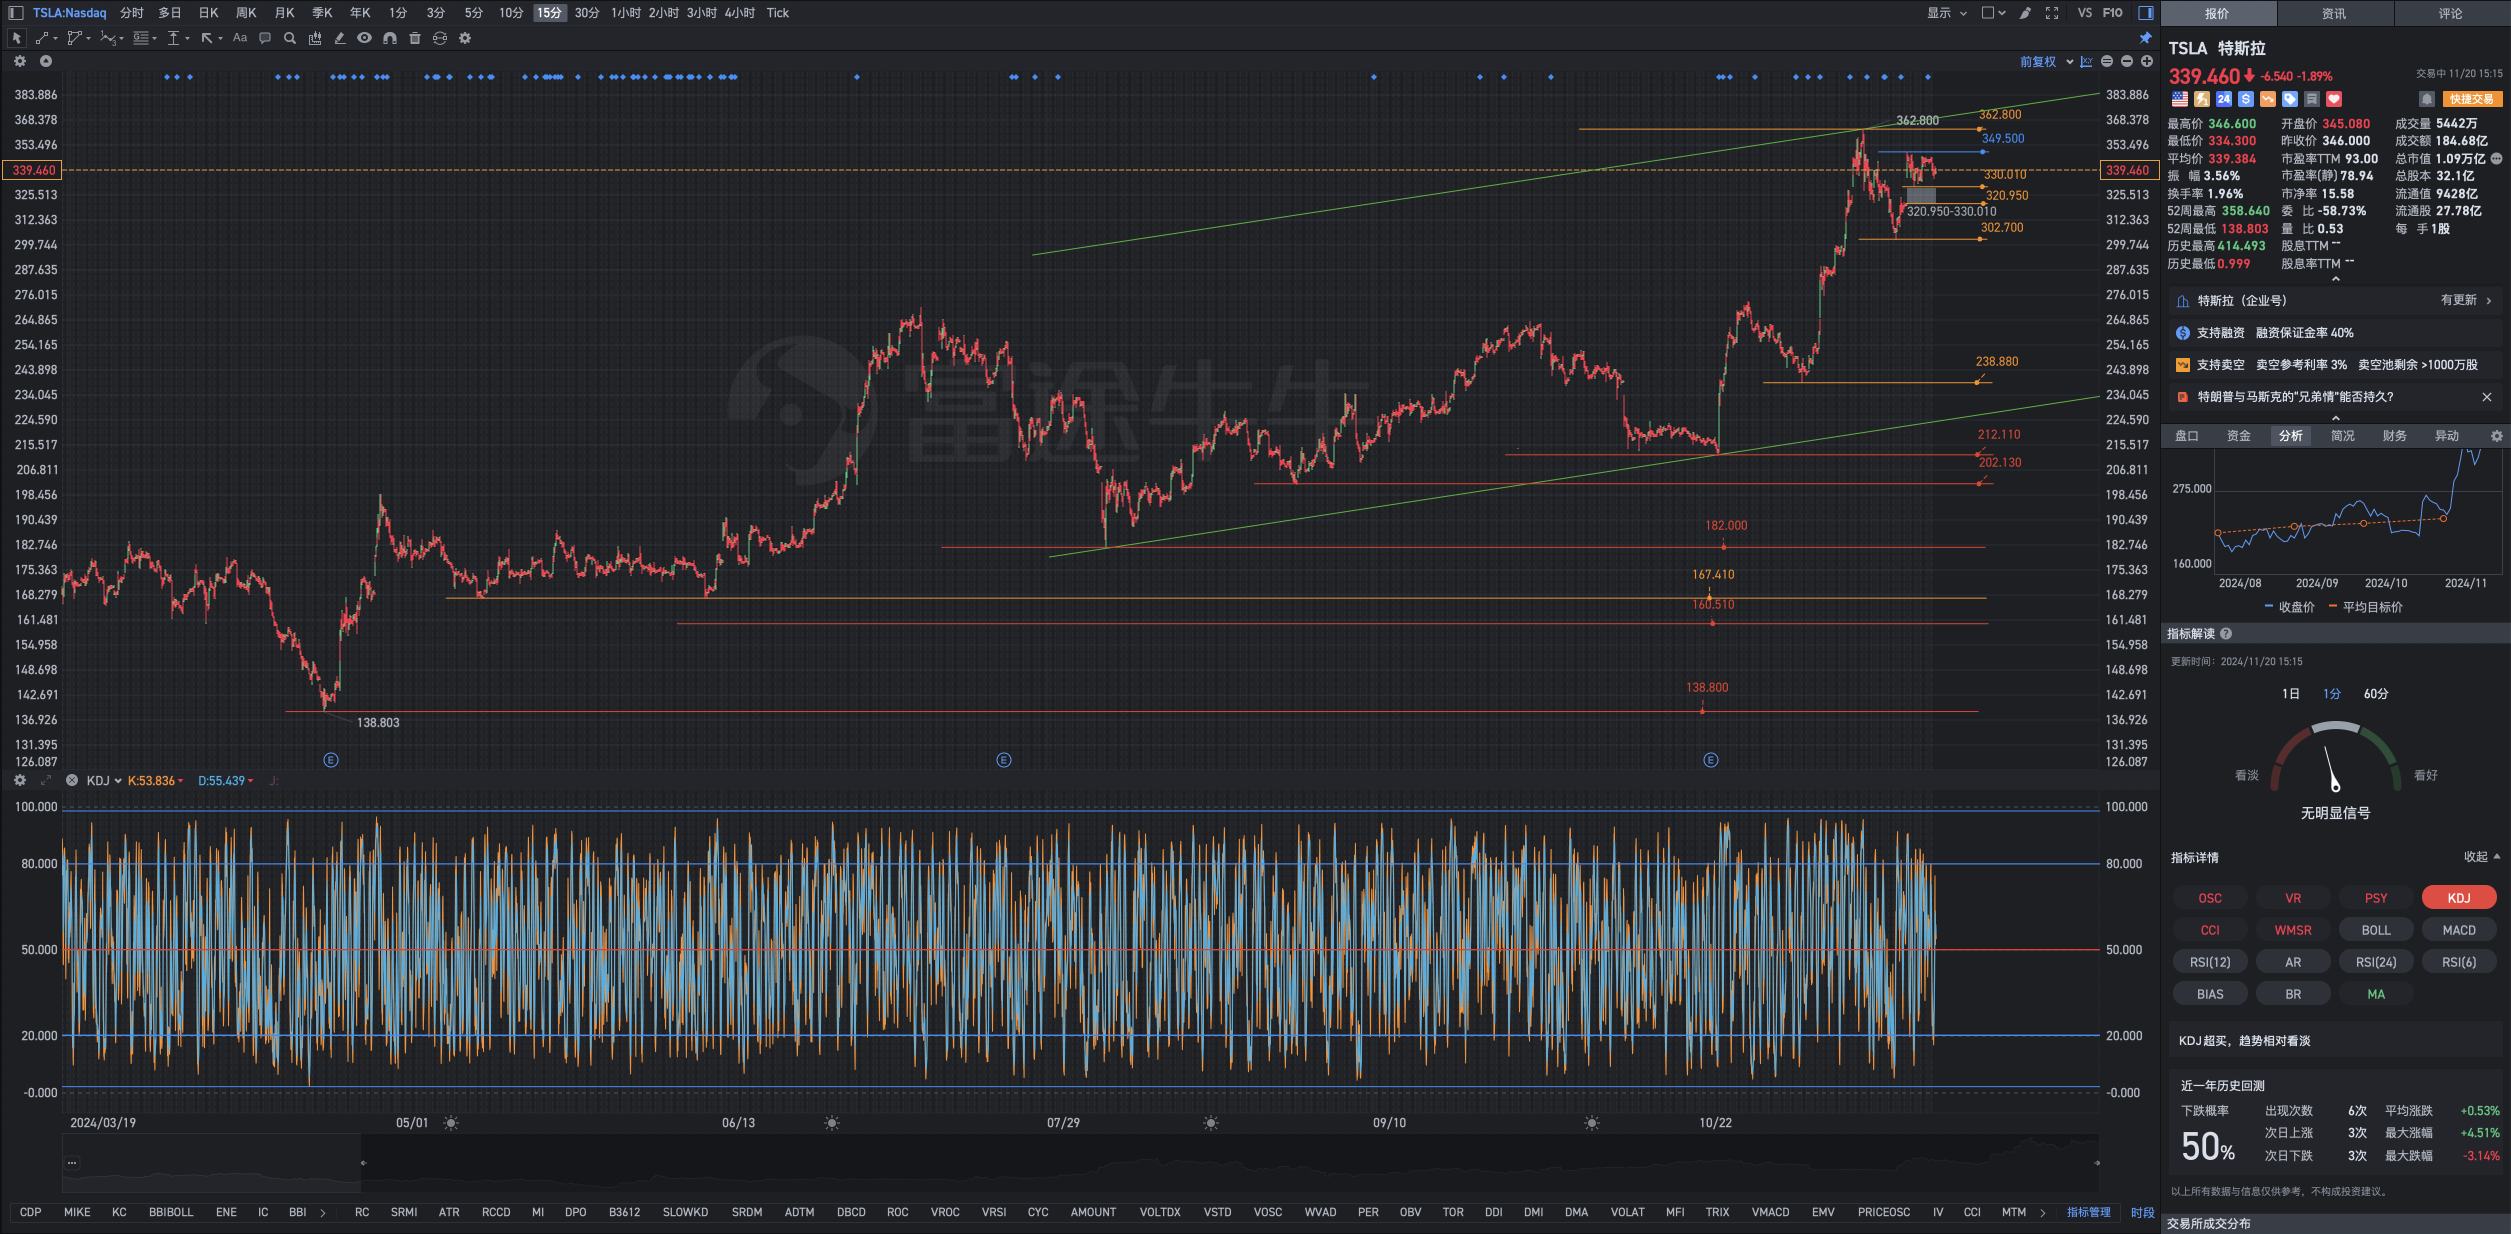Open the candlestick statistics tool
This screenshot has width=2511, height=1234.
(315, 38)
